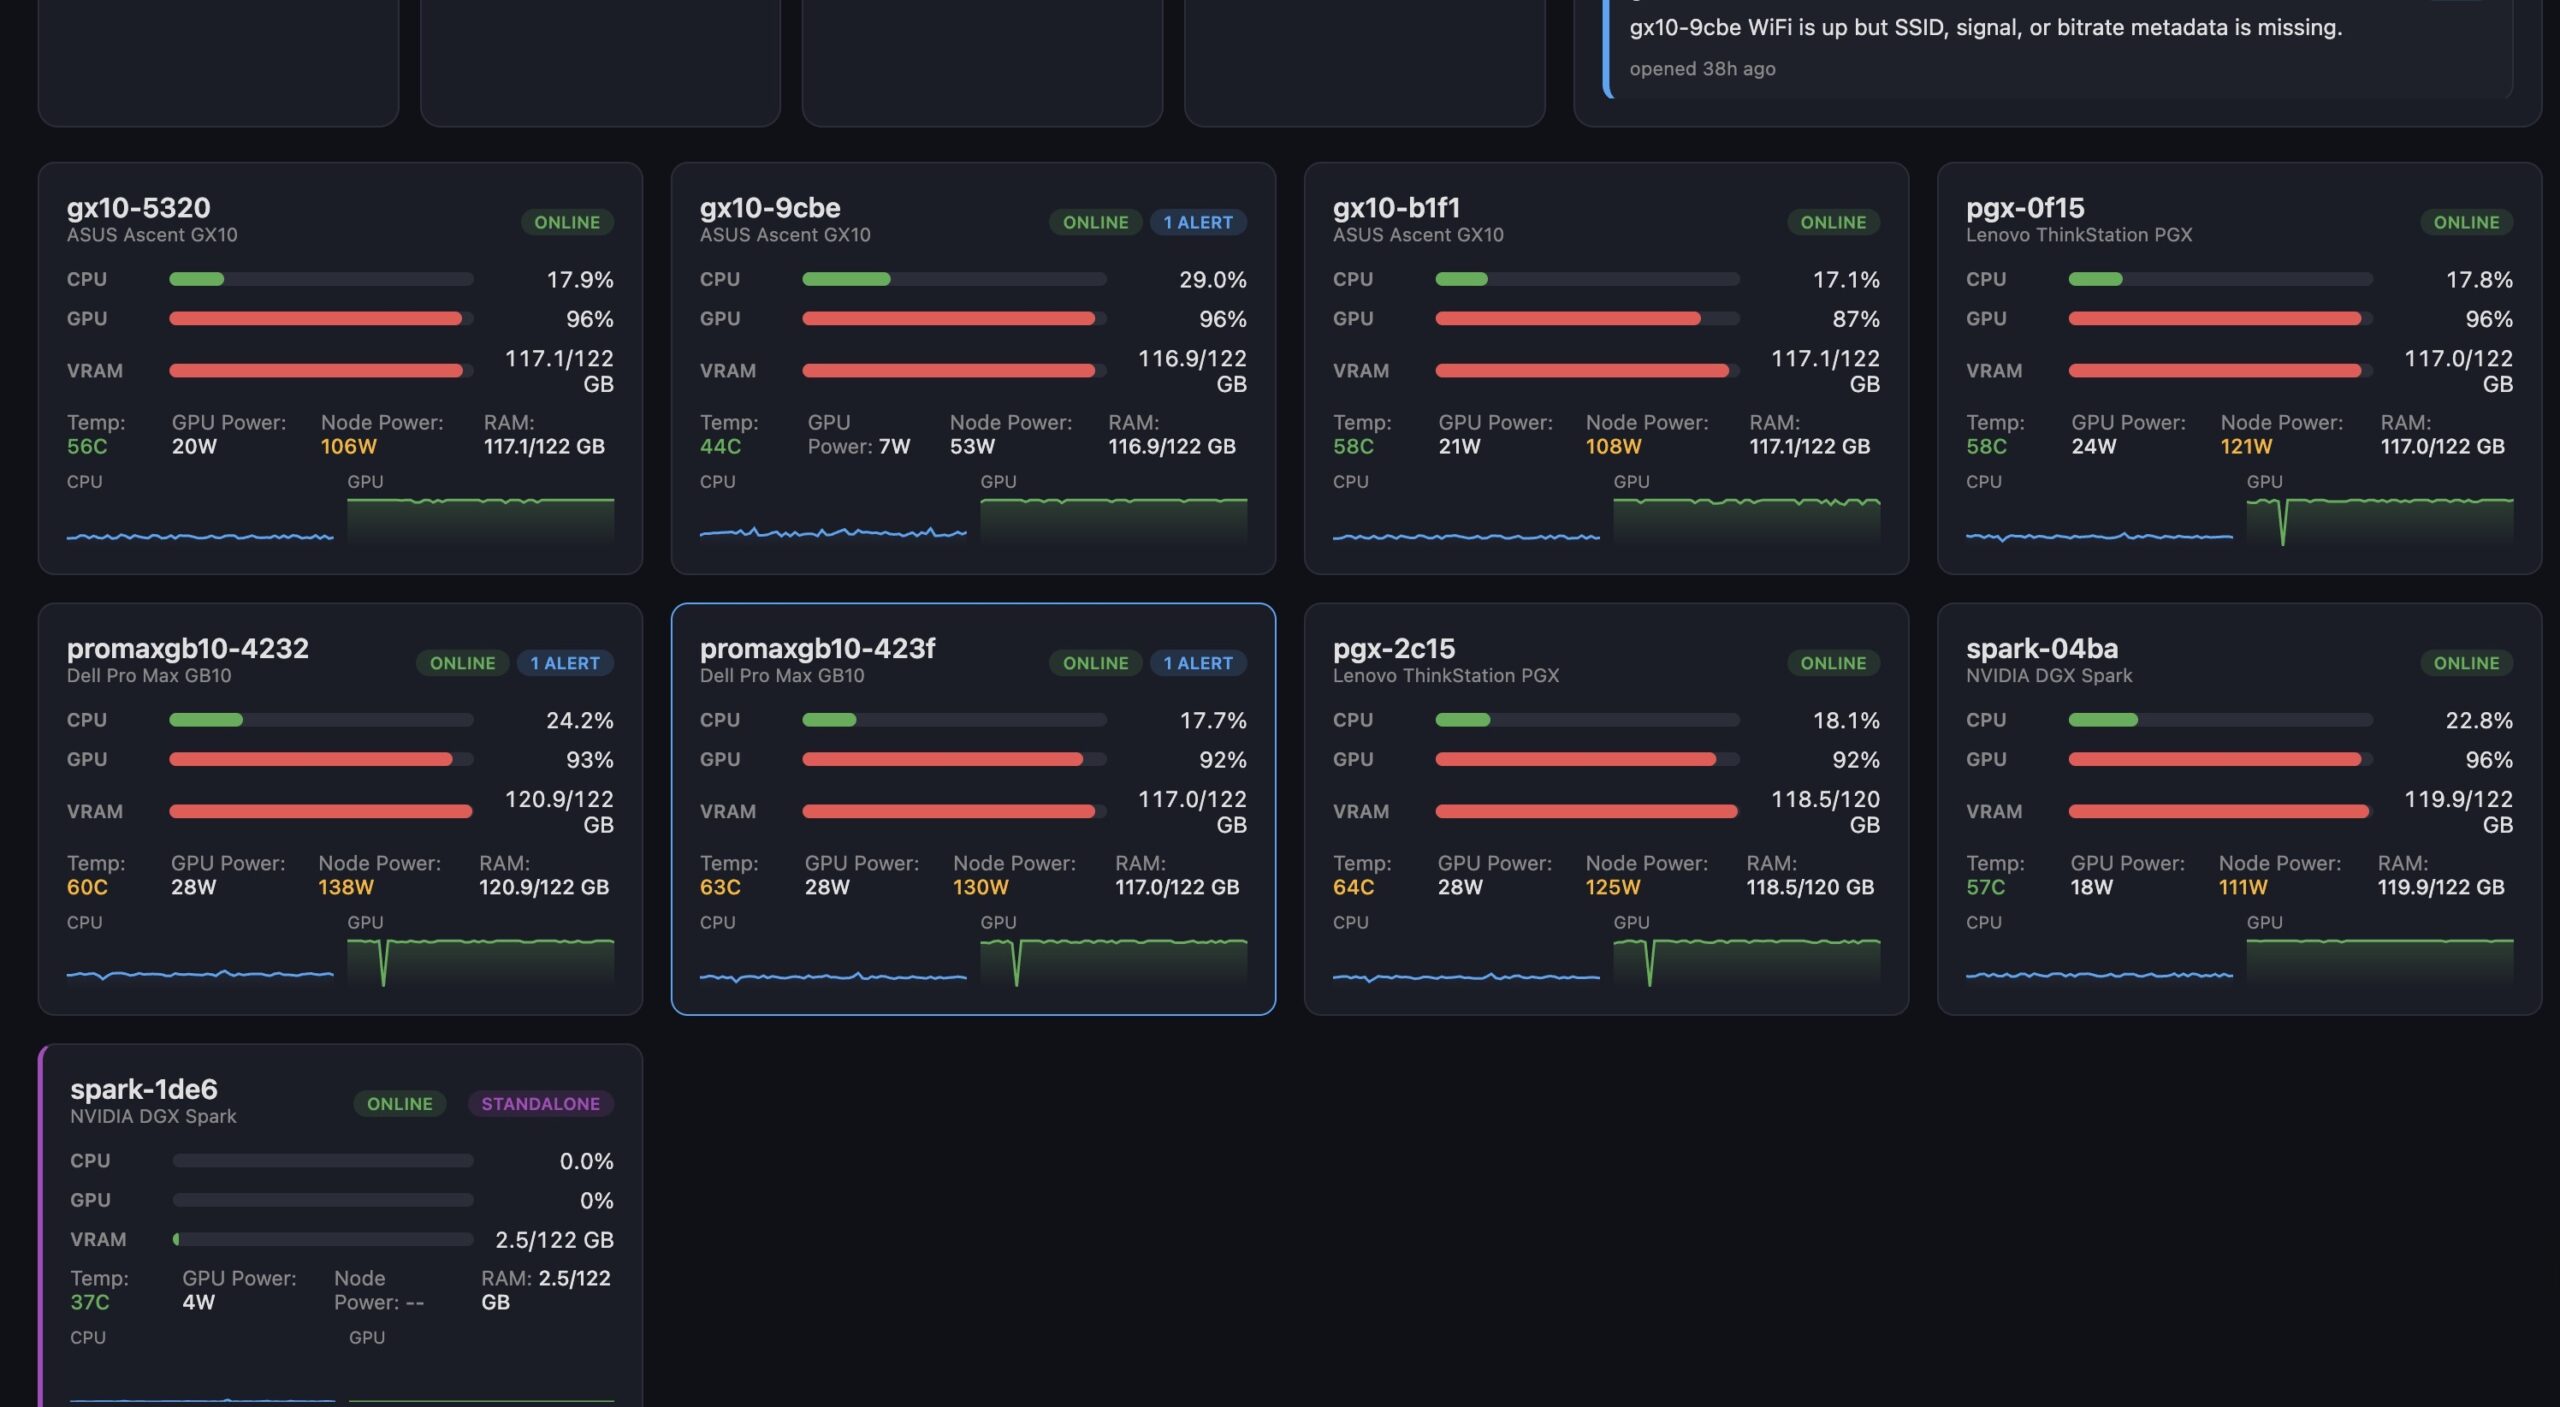Click the ONLINE badge on pgx-0f15
The width and height of the screenshot is (2560, 1407).
tap(2465, 222)
